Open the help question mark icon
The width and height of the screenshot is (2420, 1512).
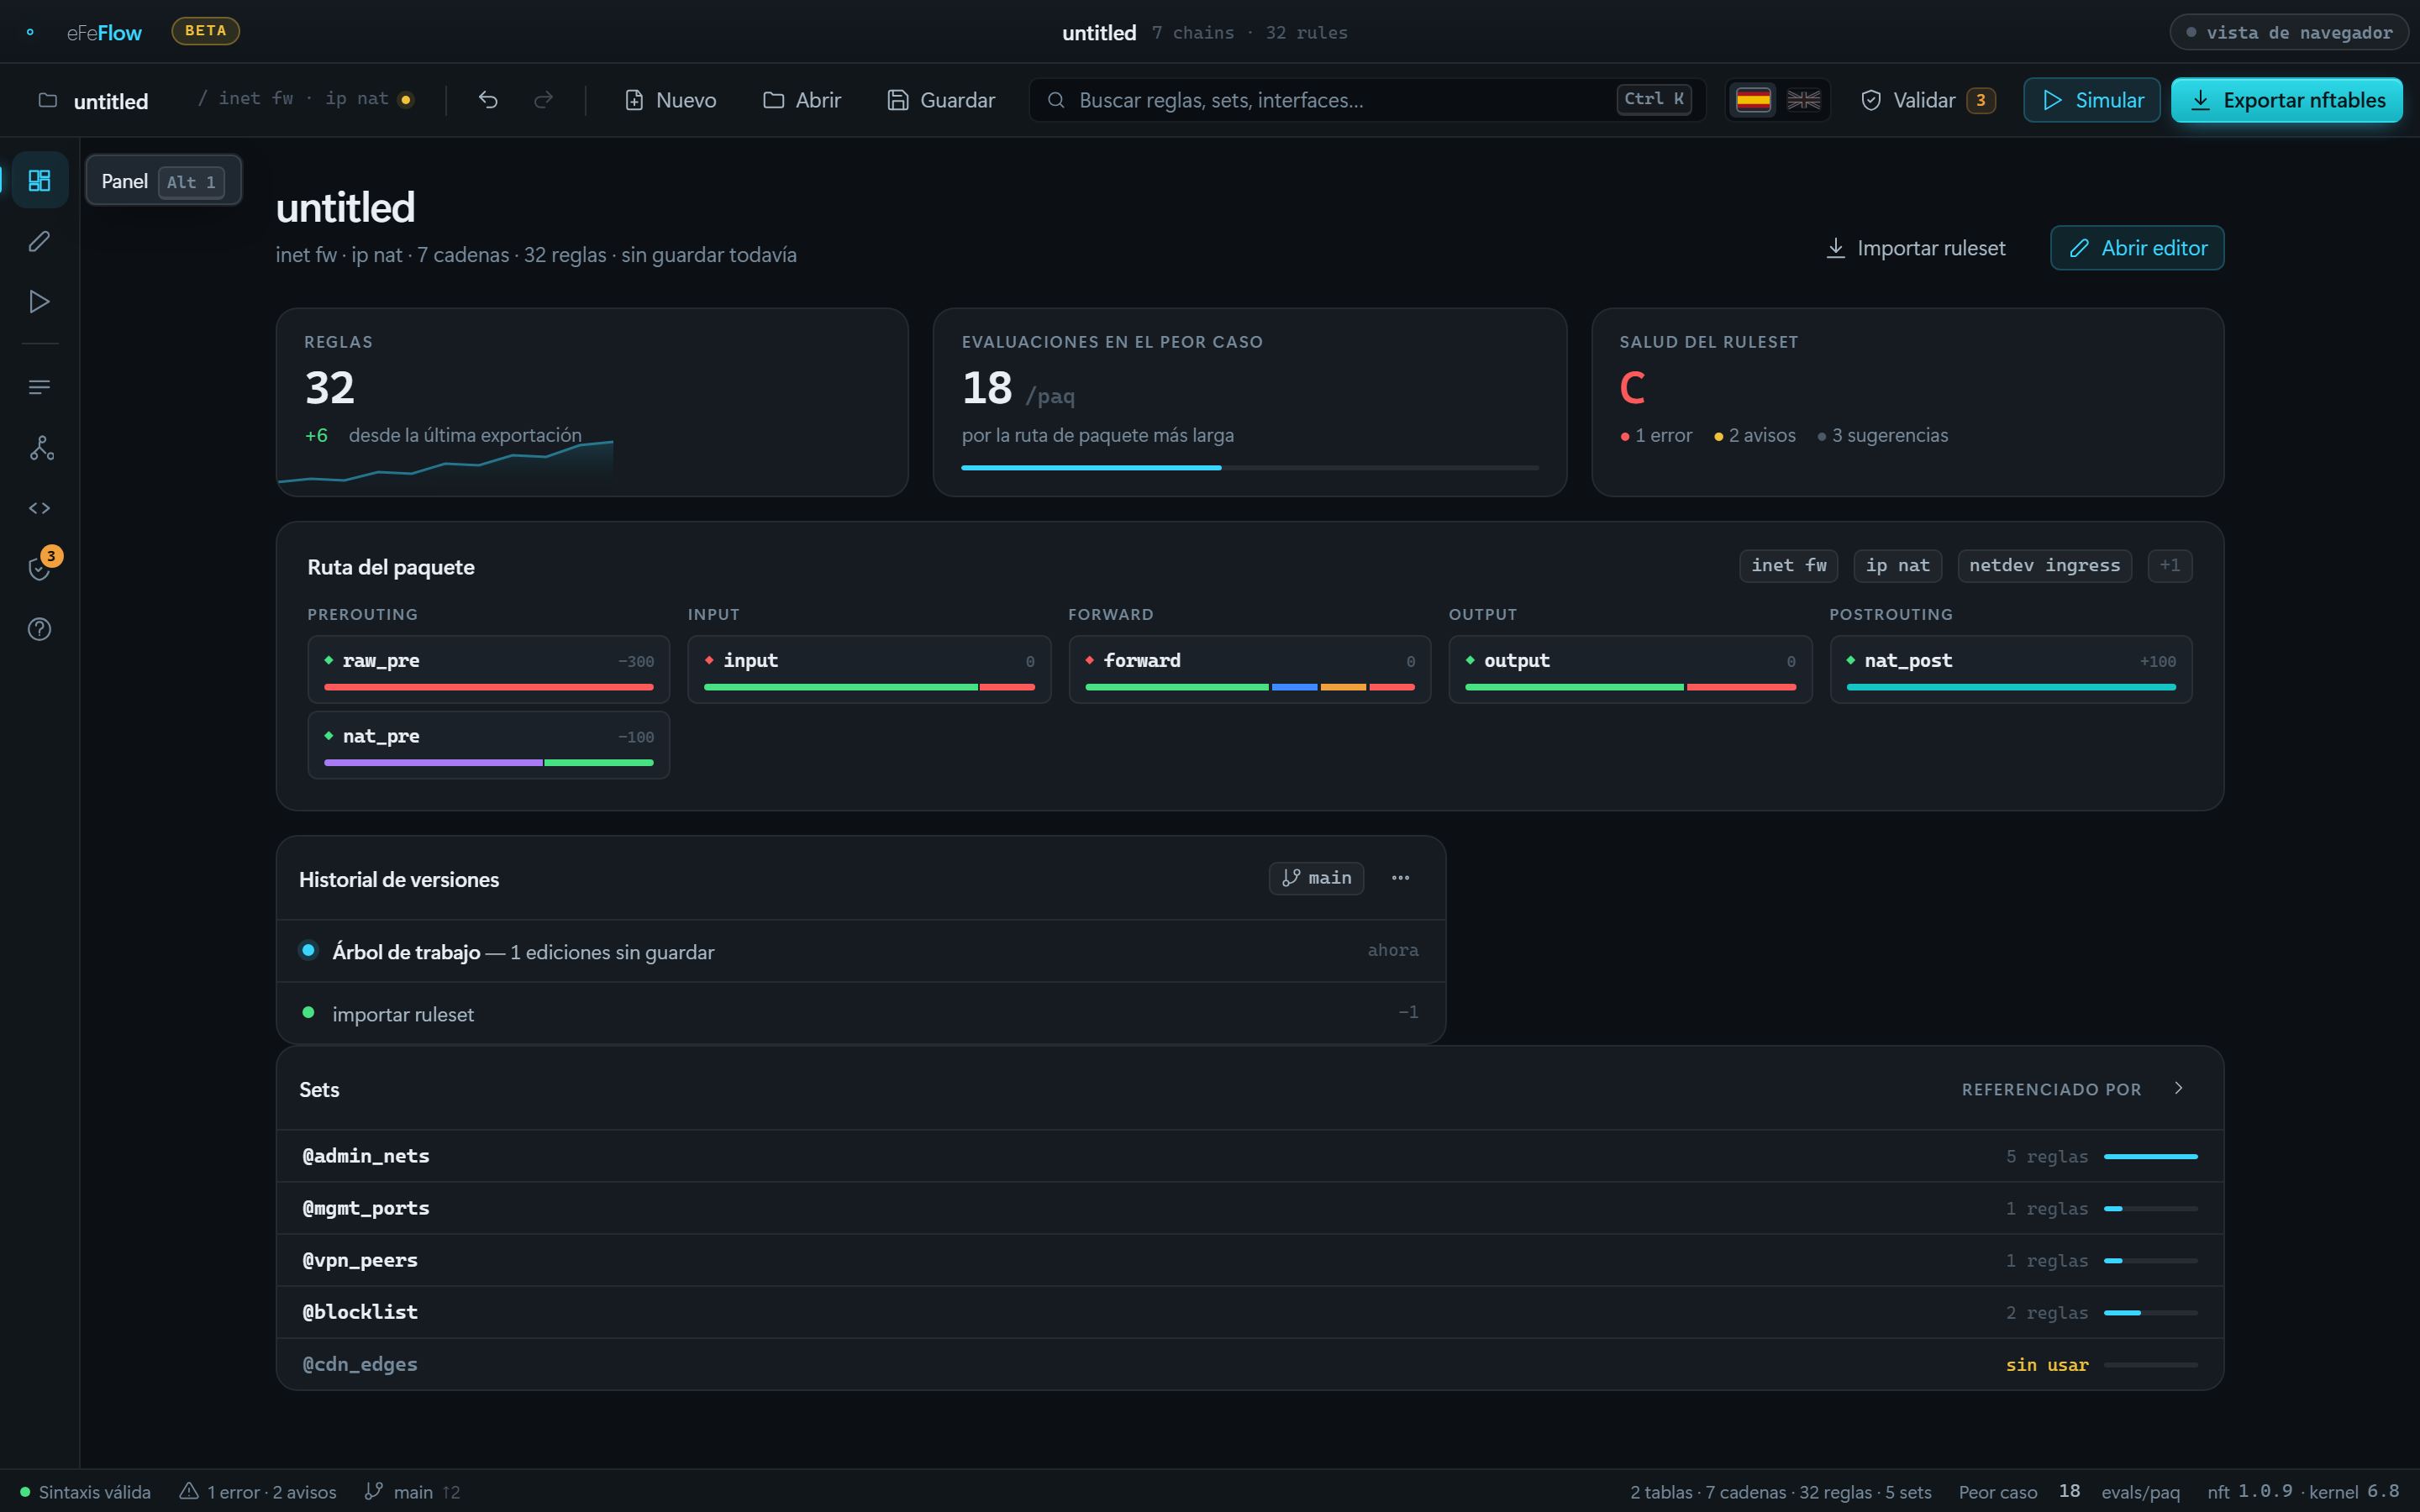click(39, 629)
